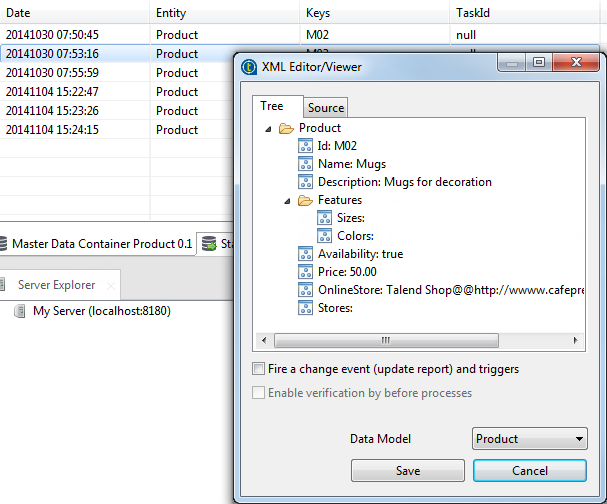Enable Fire a change event checkbox
The image size is (607, 504).
[x=260, y=369]
